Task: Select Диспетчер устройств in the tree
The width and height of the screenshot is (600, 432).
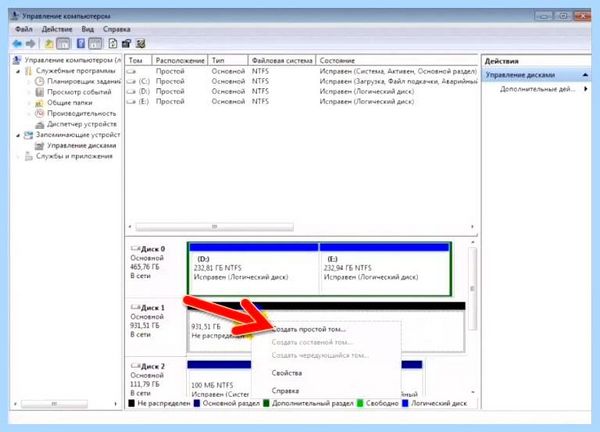Action: [x=82, y=124]
